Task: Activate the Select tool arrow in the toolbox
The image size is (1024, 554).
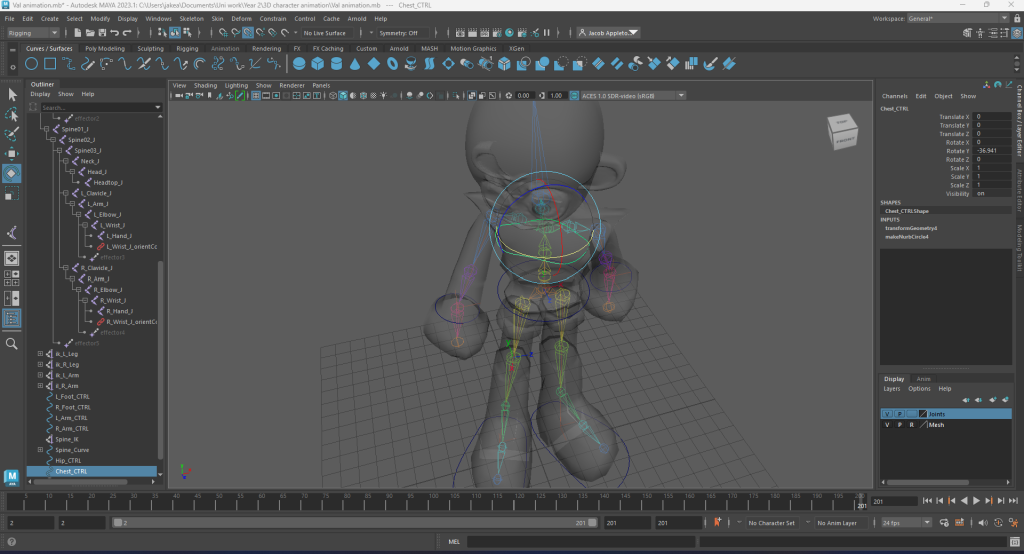Action: point(12,94)
